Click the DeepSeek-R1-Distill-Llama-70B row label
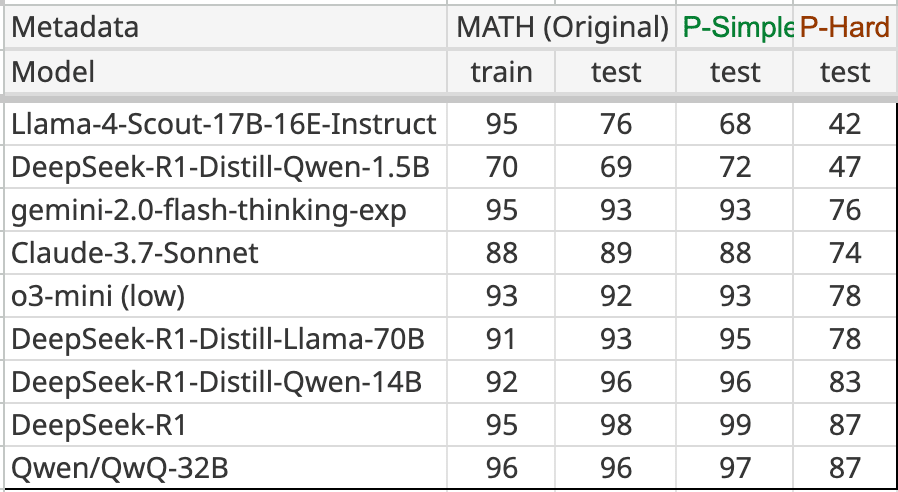This screenshot has height=492, width=898. (218, 339)
